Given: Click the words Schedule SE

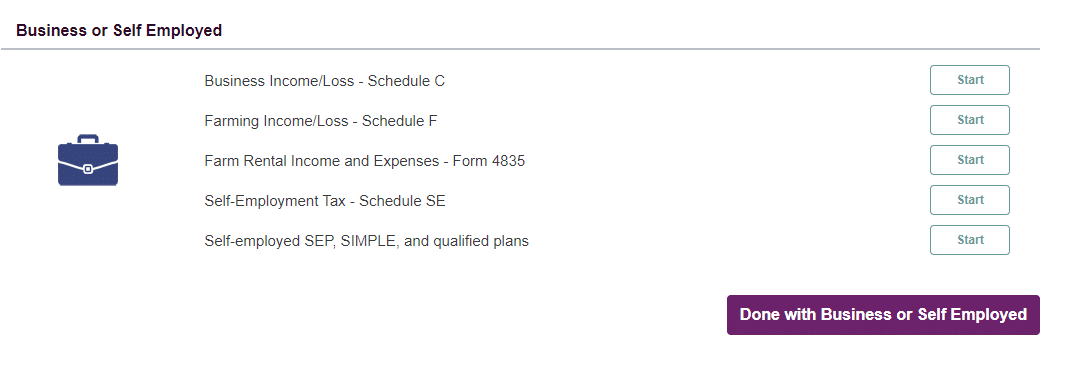Looking at the screenshot, I should tap(402, 201).
